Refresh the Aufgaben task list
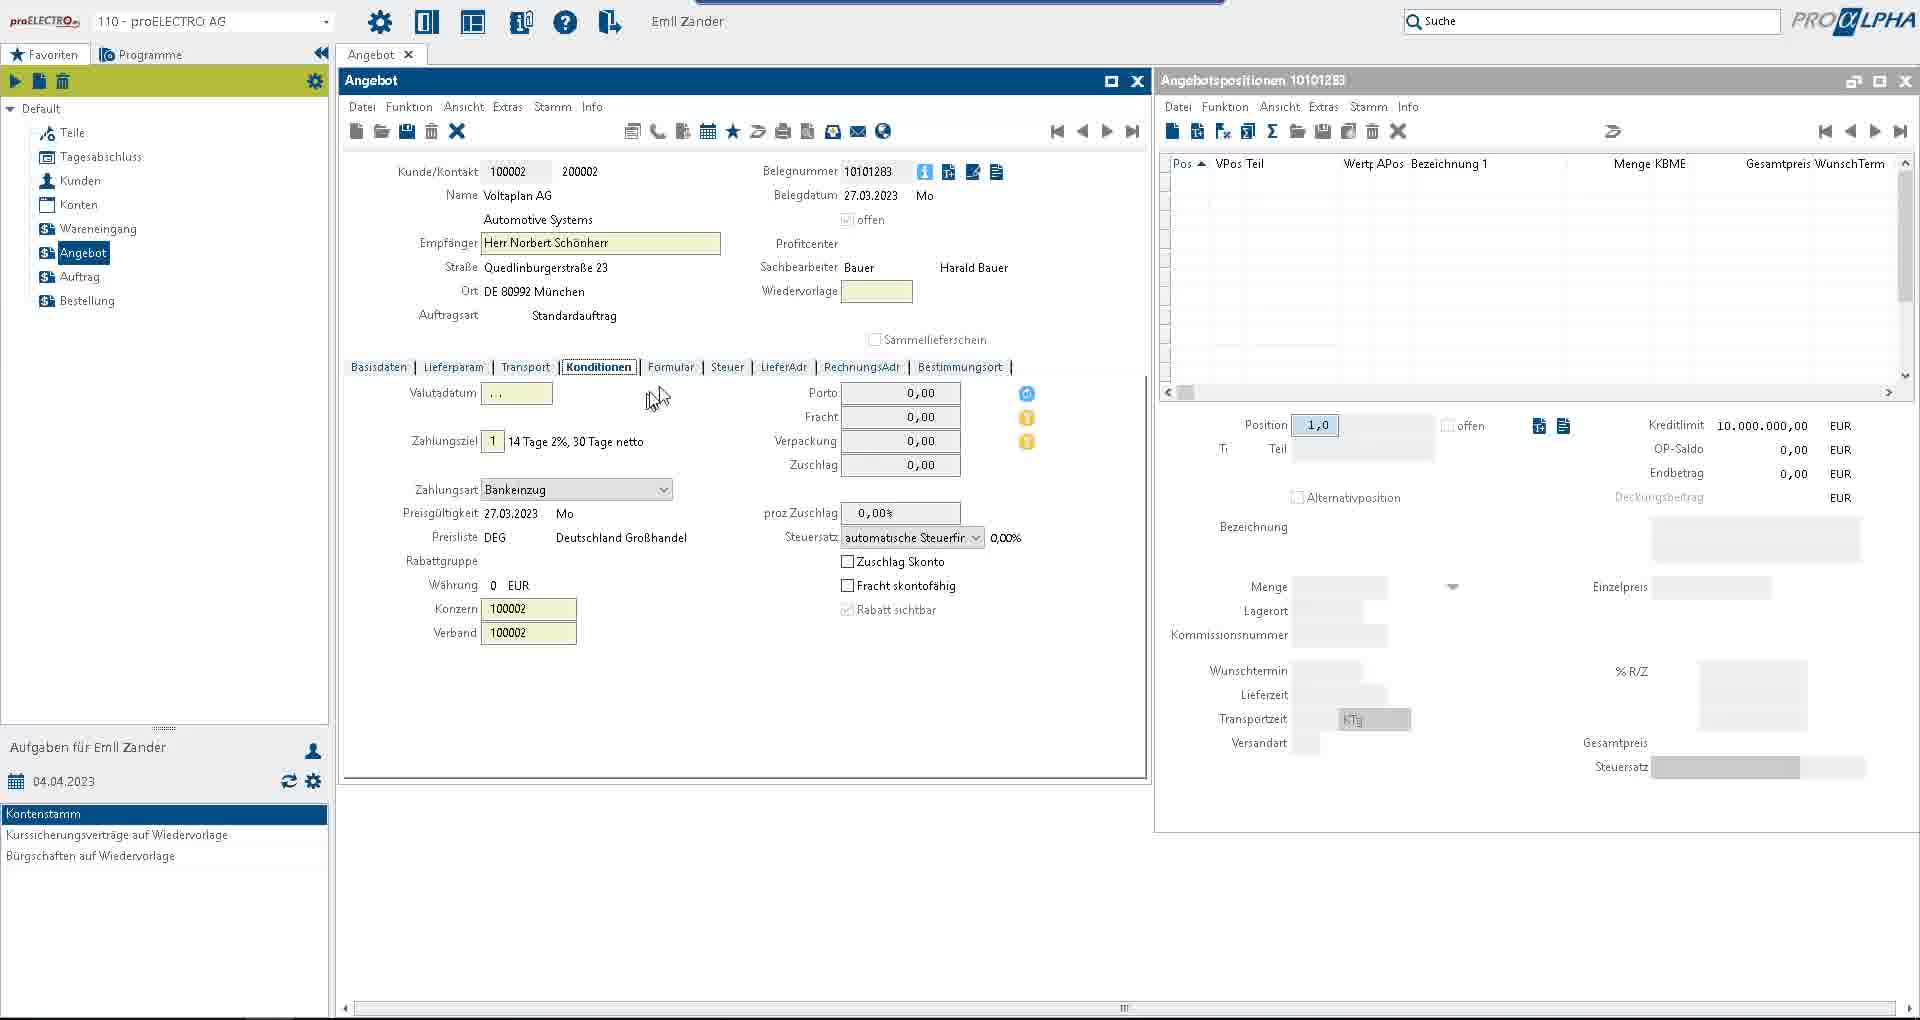This screenshot has width=1920, height=1020. coord(289,781)
